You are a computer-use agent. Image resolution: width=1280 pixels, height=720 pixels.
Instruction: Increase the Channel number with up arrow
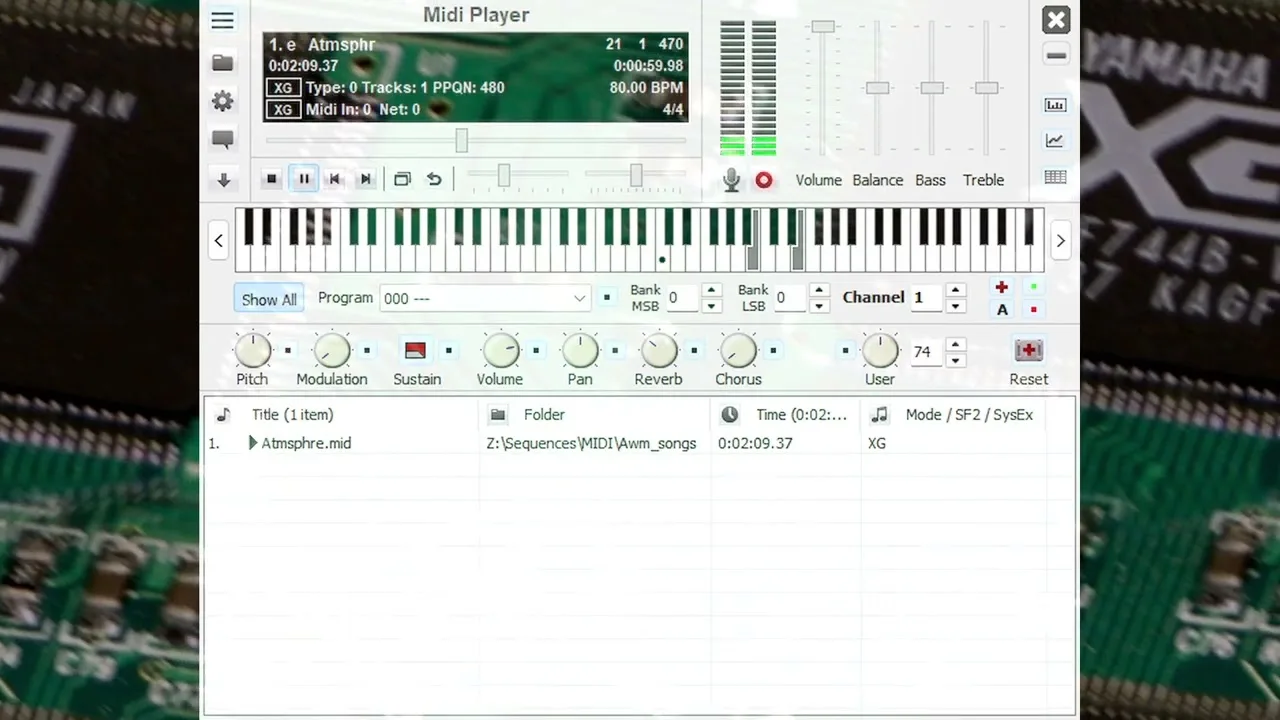pos(956,290)
